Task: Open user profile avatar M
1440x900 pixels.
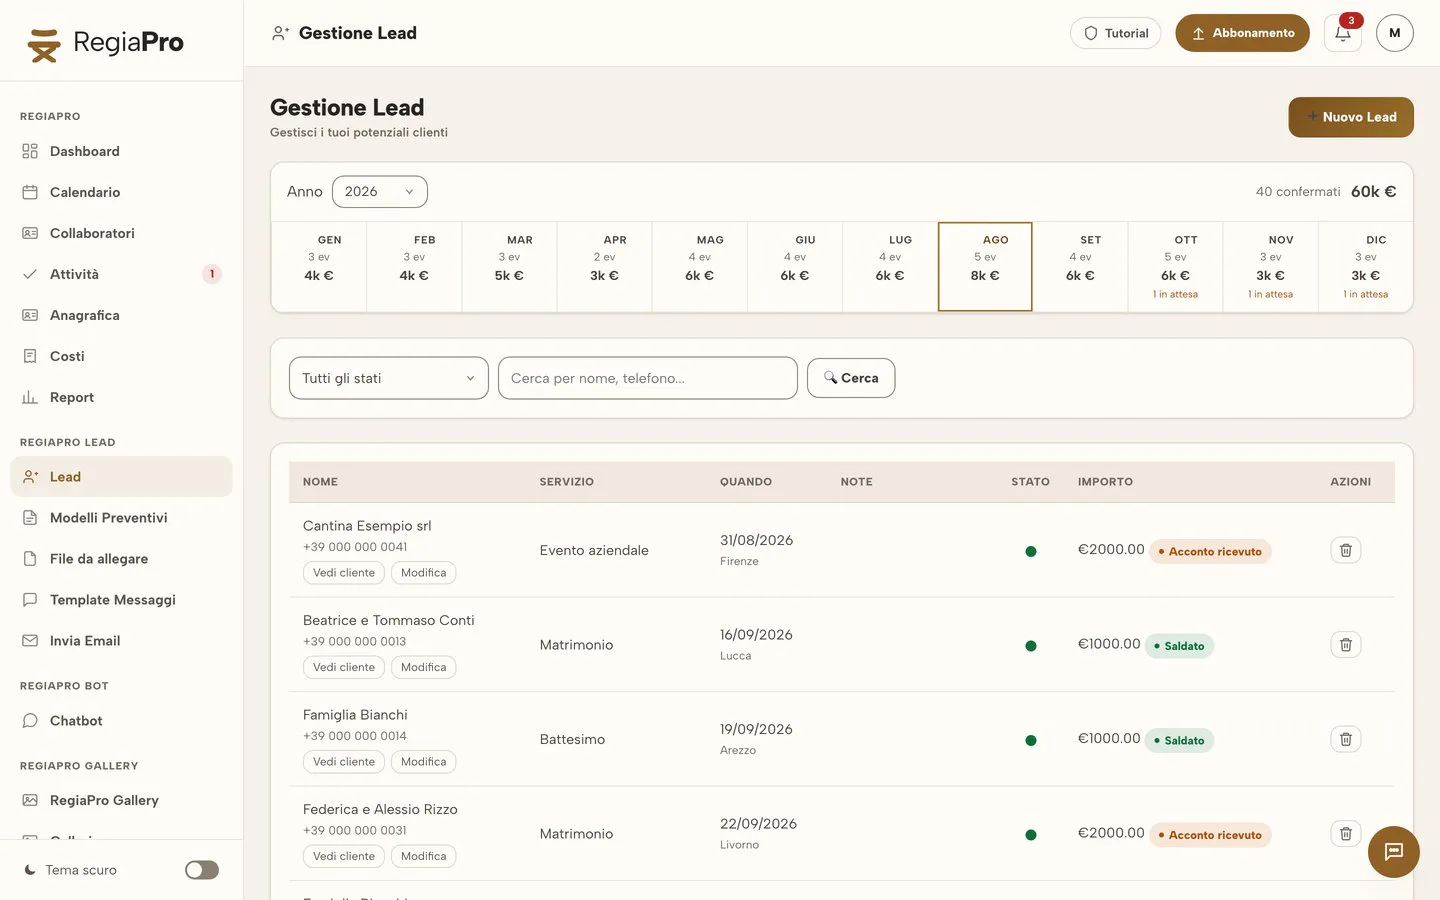Action: coord(1395,33)
